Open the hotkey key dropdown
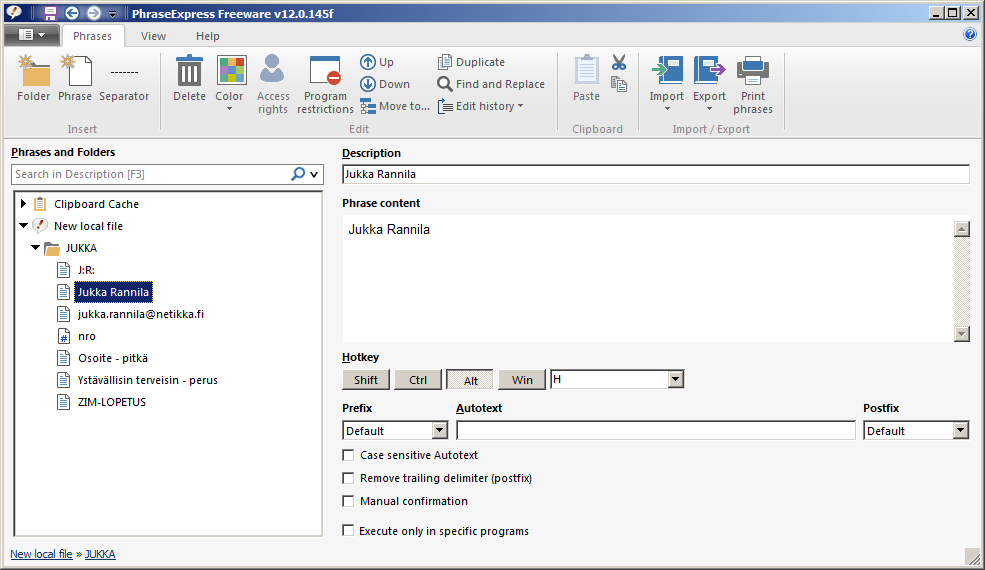This screenshot has height=570, width=985. click(x=676, y=379)
